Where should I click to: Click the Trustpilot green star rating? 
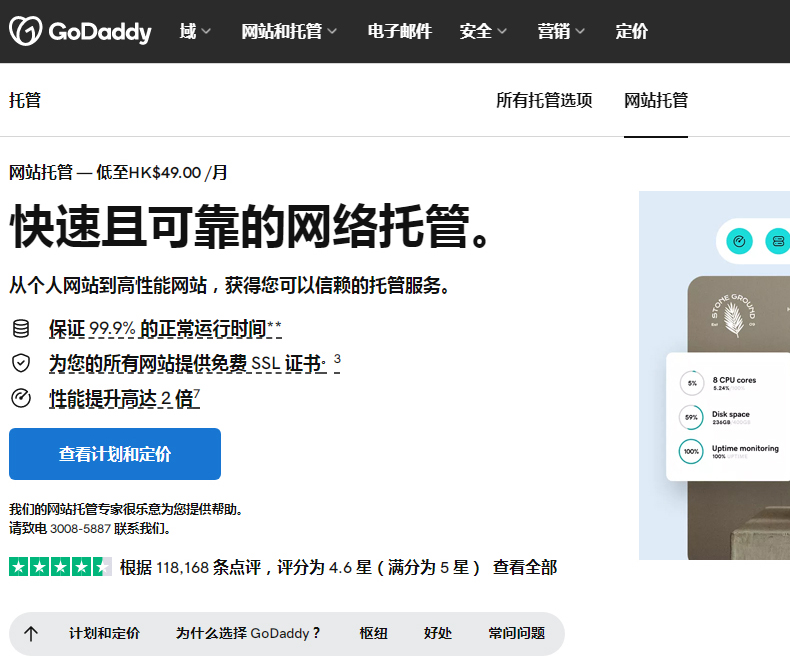coord(60,567)
